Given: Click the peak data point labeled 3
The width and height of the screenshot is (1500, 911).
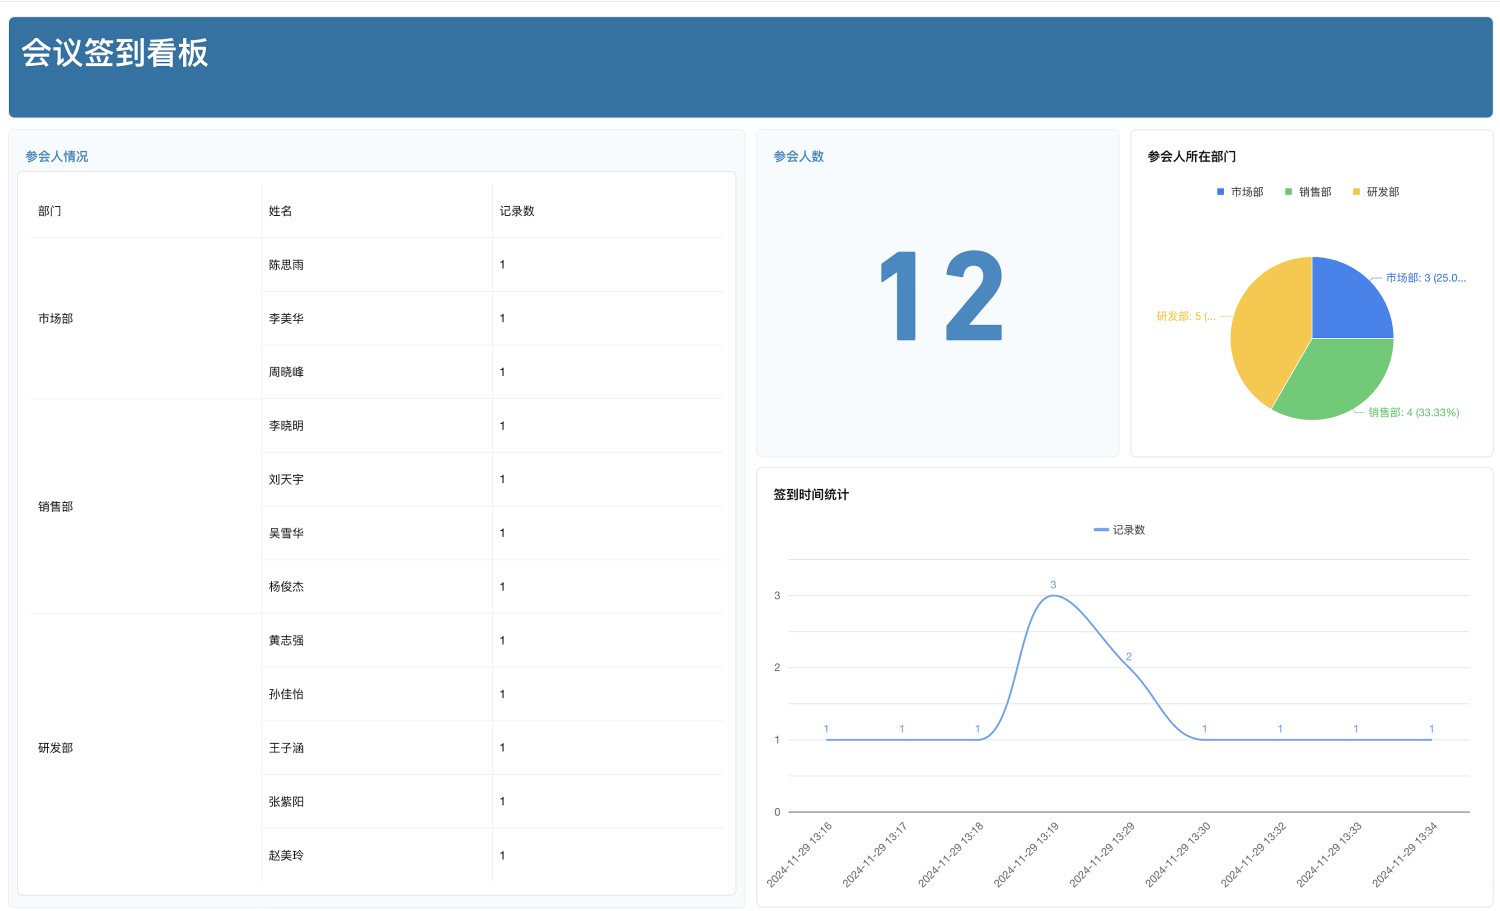Looking at the screenshot, I should coord(1053,595).
